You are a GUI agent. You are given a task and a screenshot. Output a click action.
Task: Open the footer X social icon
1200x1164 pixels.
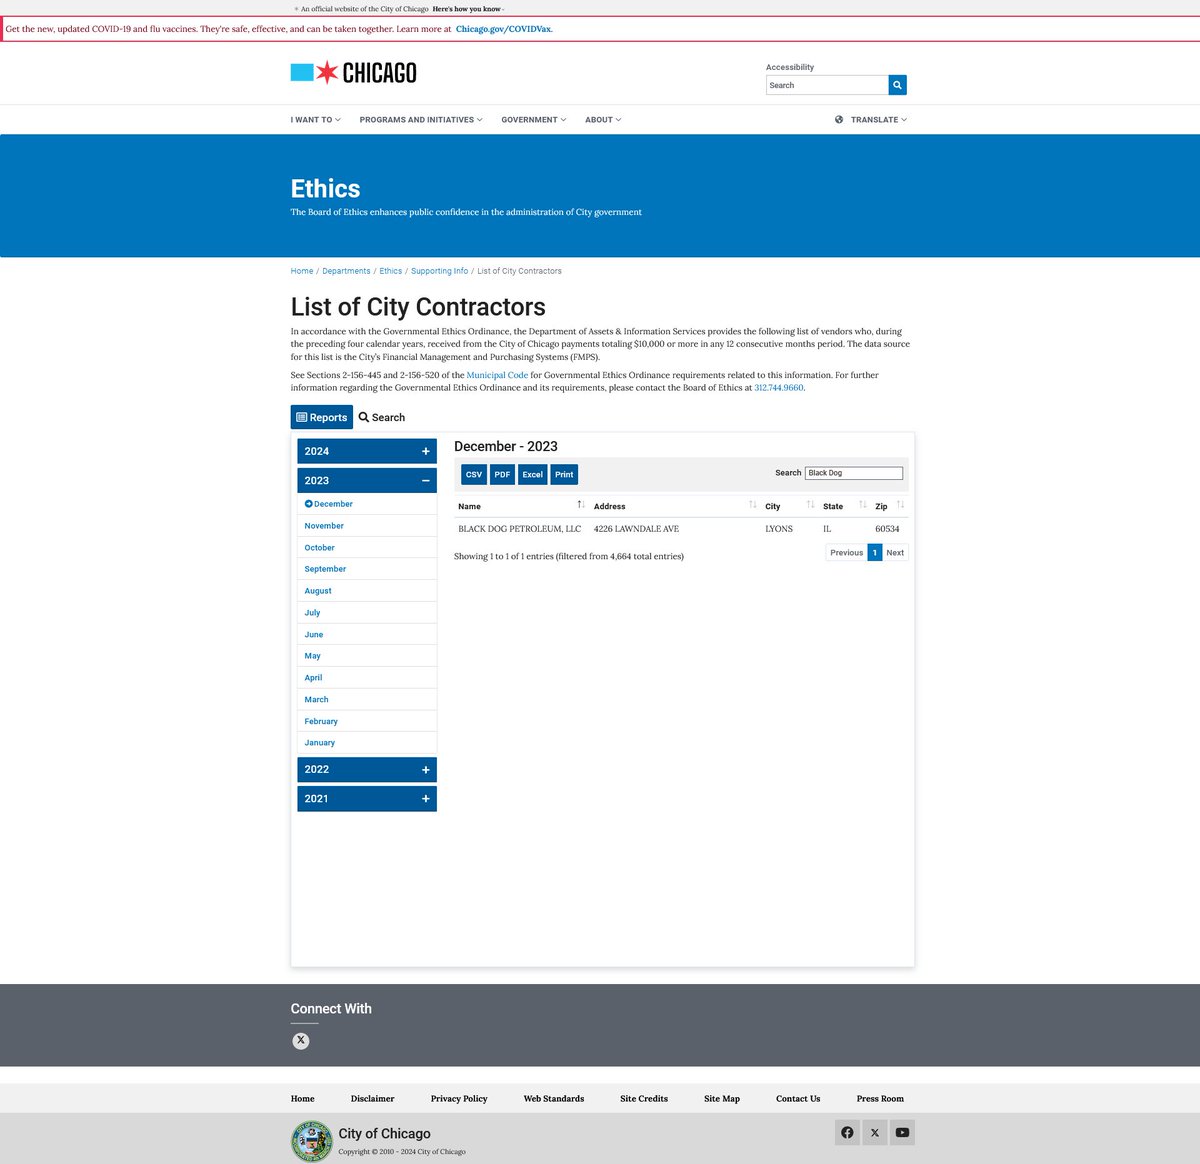pyautogui.click(x=875, y=1132)
